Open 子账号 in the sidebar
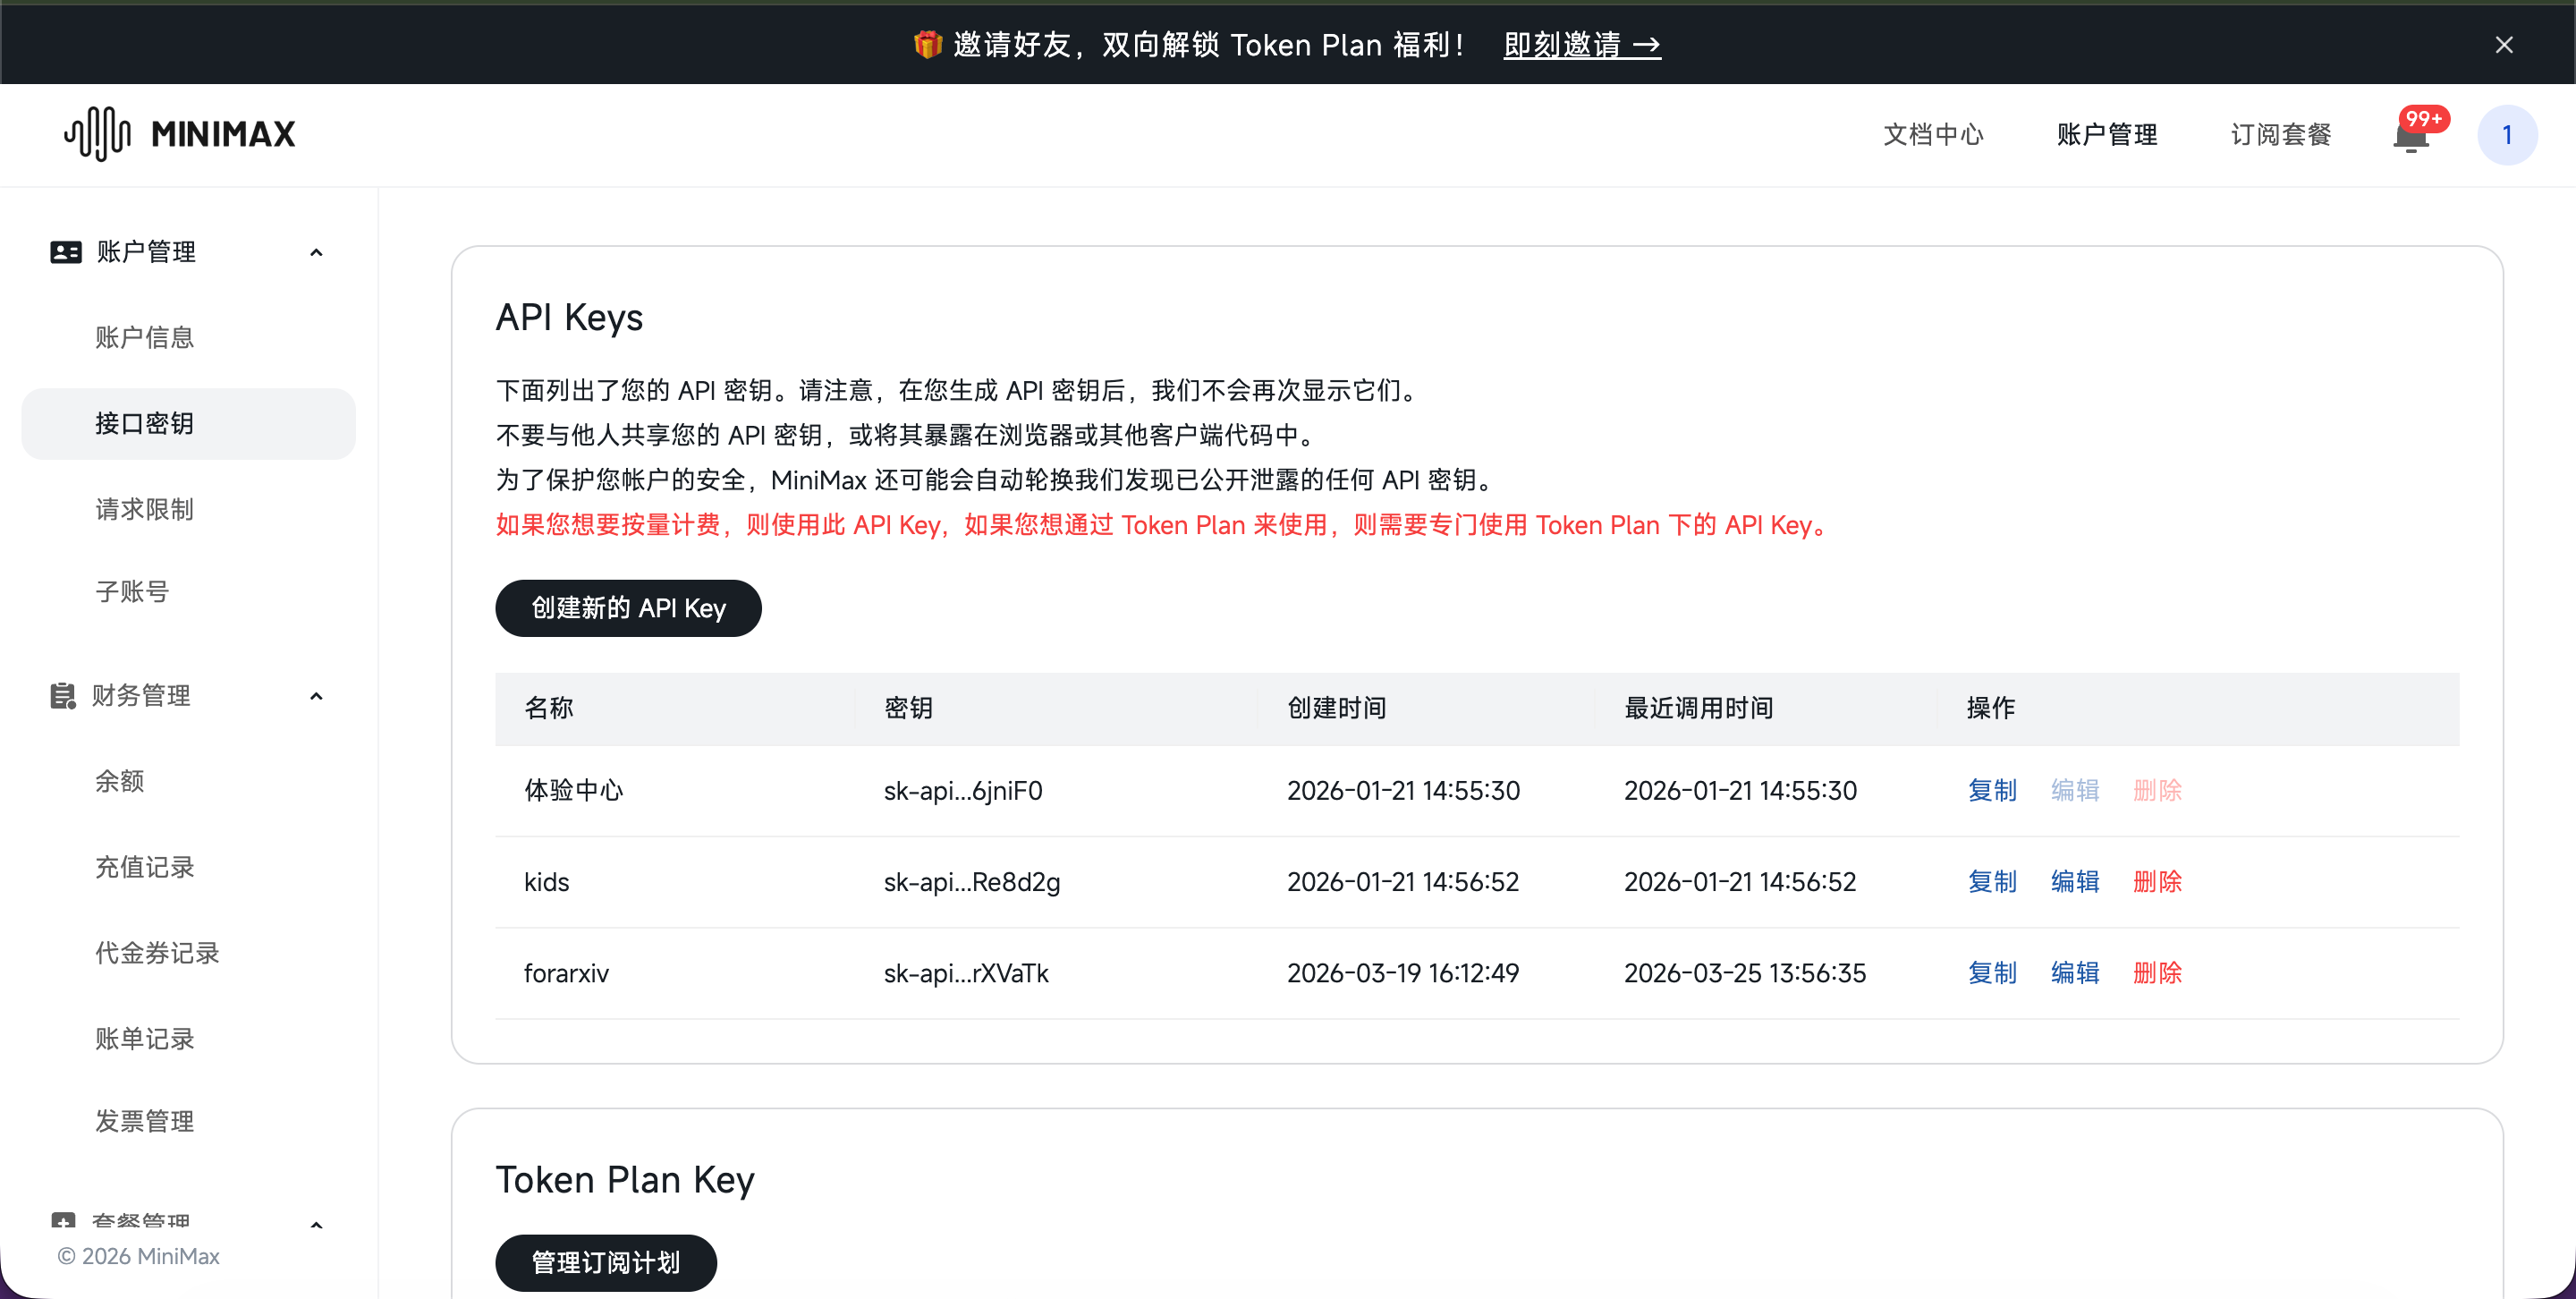 [132, 592]
